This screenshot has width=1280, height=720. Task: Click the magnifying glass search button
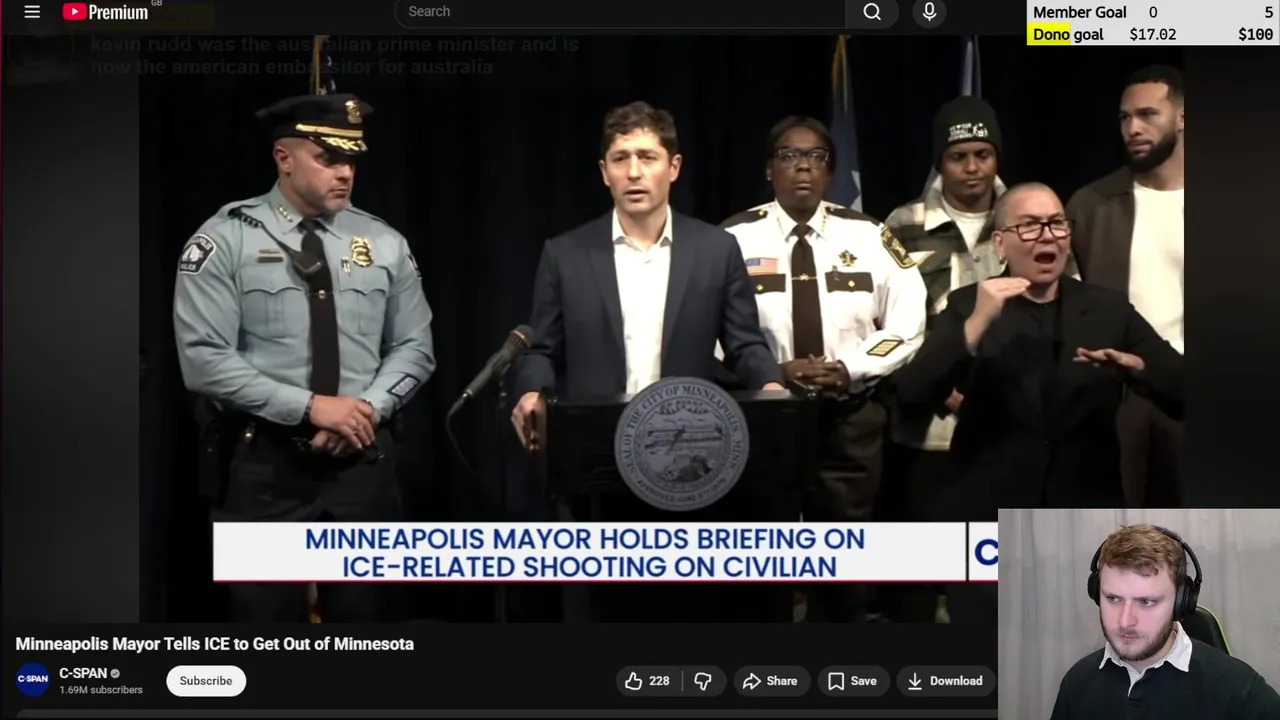pyautogui.click(x=872, y=12)
